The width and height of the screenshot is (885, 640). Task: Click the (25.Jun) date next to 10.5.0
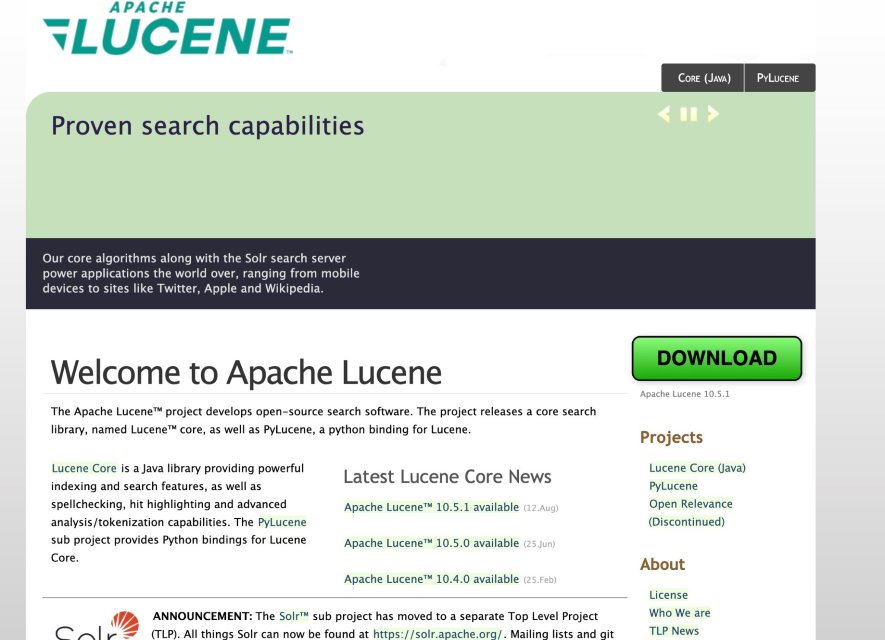[539, 544]
